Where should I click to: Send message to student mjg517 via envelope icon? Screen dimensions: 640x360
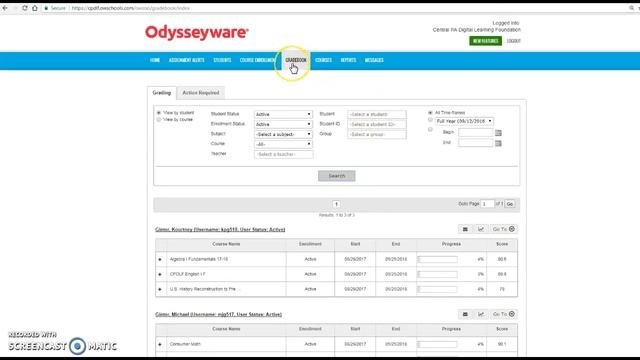[x=465, y=314]
